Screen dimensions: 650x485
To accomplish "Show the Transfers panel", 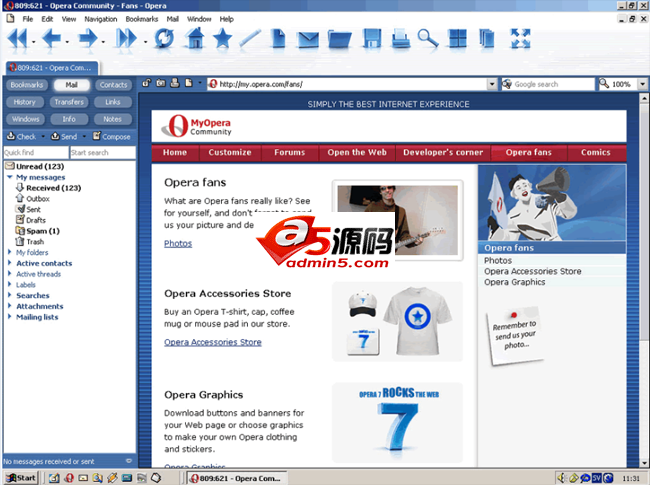I will point(69,102).
